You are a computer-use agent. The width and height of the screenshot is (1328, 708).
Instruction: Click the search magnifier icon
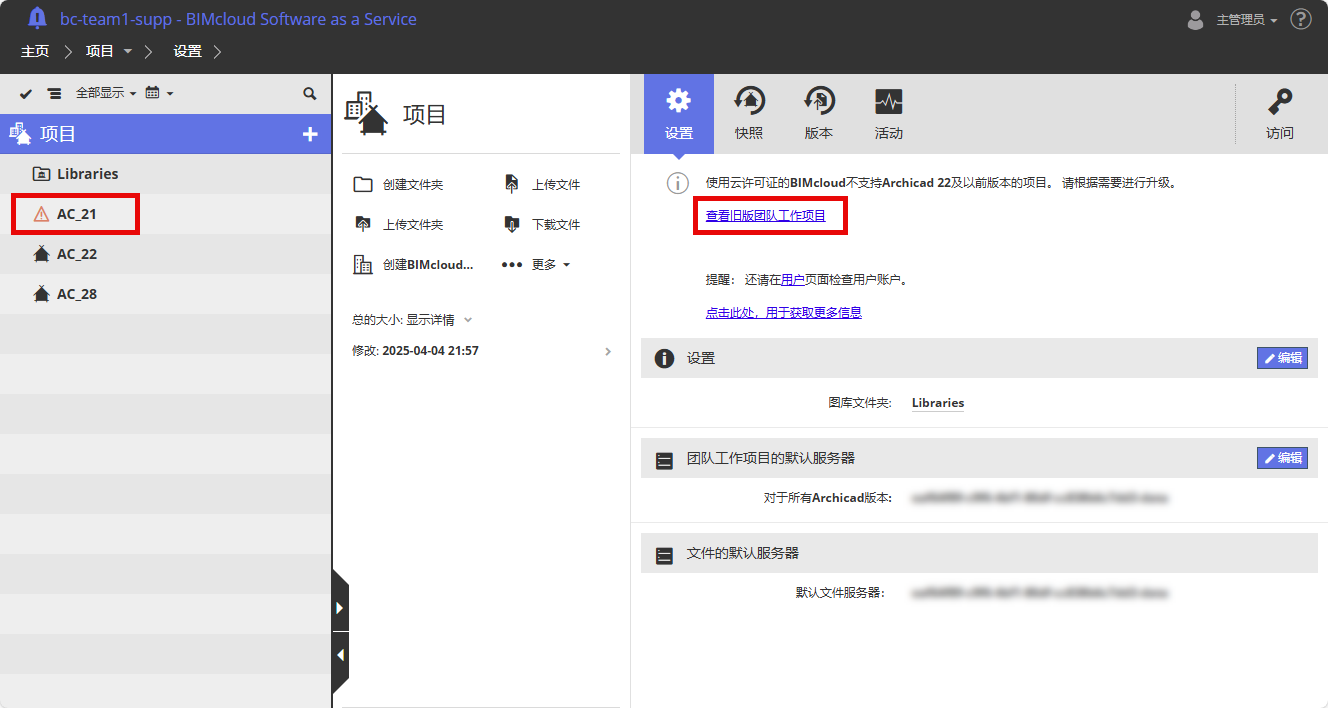click(x=310, y=93)
